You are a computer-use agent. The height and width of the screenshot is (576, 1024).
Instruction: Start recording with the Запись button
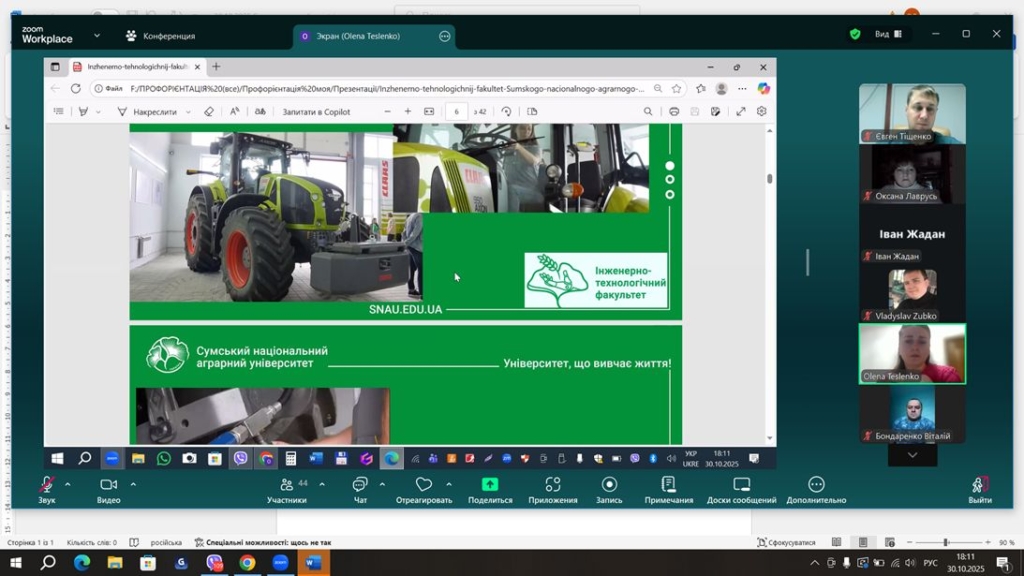(609, 485)
